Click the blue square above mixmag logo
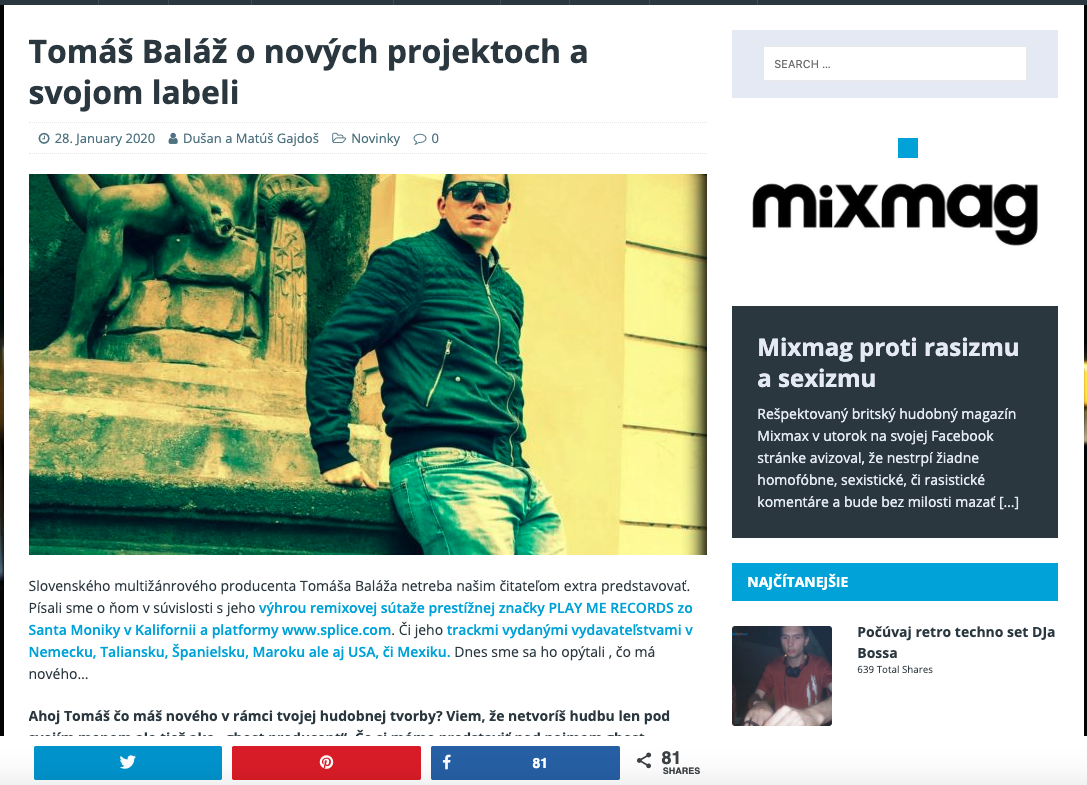 [x=907, y=148]
